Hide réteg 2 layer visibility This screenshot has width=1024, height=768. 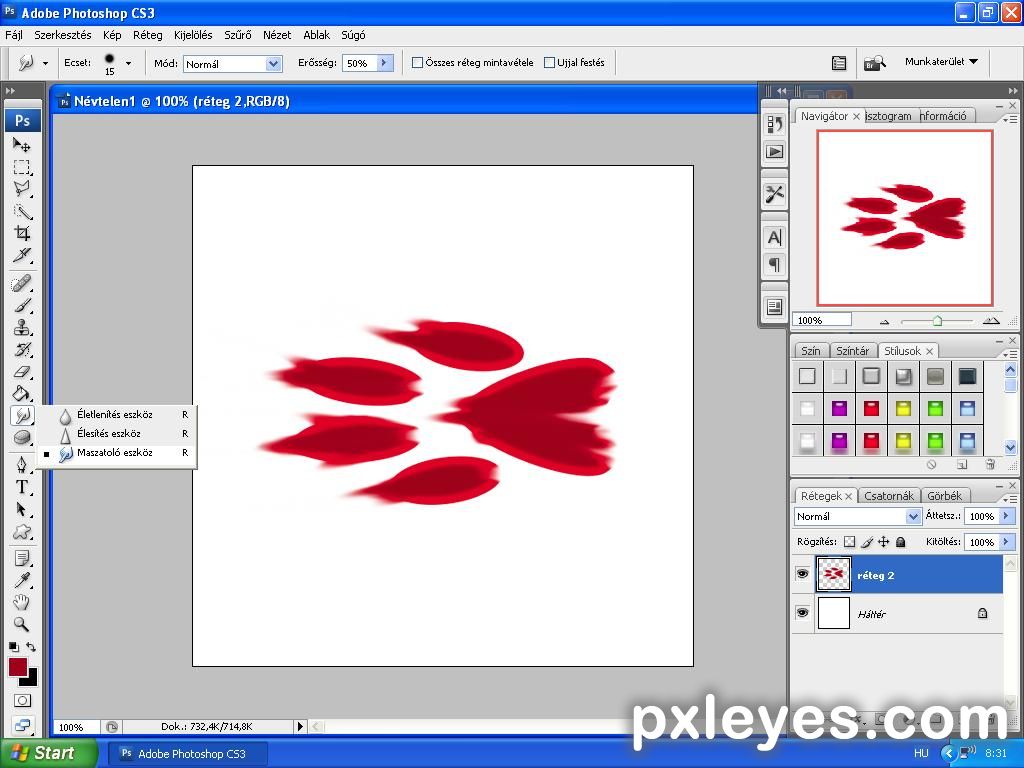pyautogui.click(x=802, y=574)
